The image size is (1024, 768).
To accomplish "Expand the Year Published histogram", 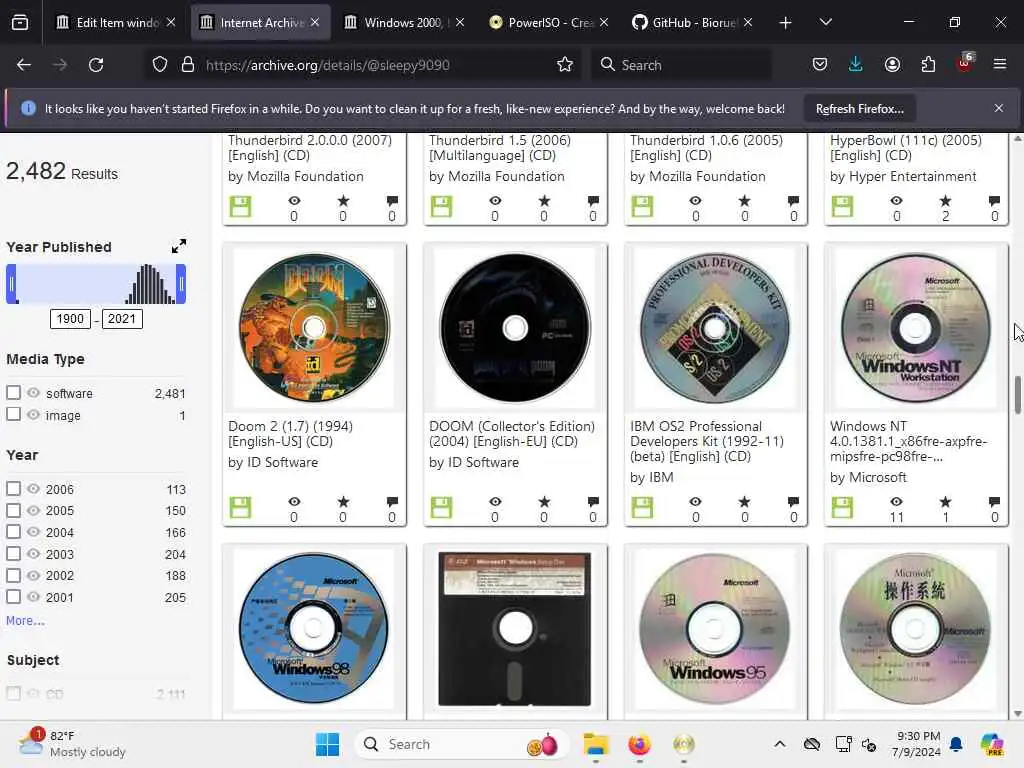I will click(x=178, y=246).
